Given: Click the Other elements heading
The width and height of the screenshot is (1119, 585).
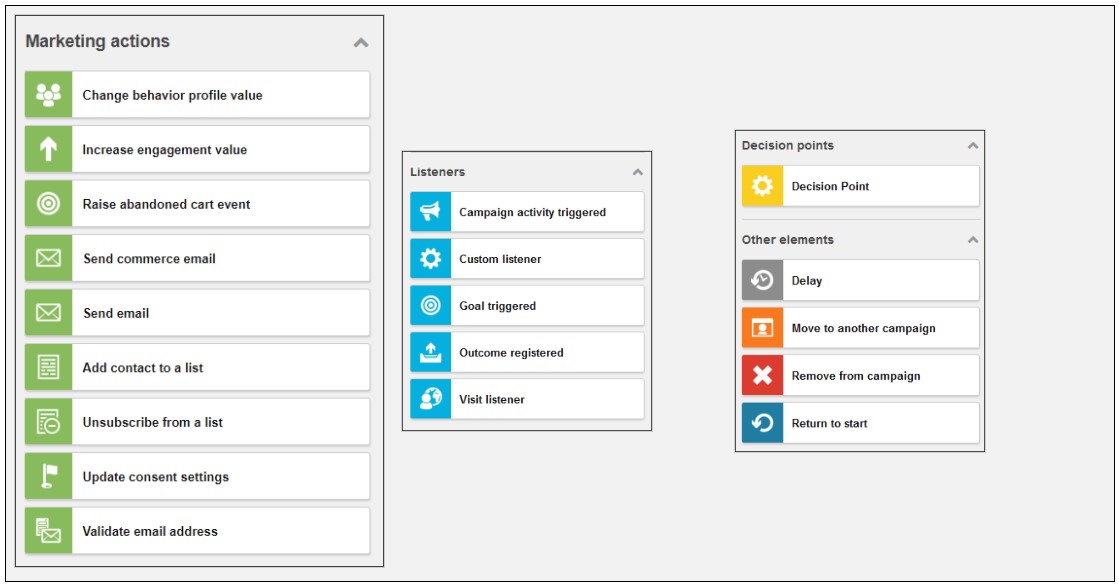Looking at the screenshot, I should point(787,240).
